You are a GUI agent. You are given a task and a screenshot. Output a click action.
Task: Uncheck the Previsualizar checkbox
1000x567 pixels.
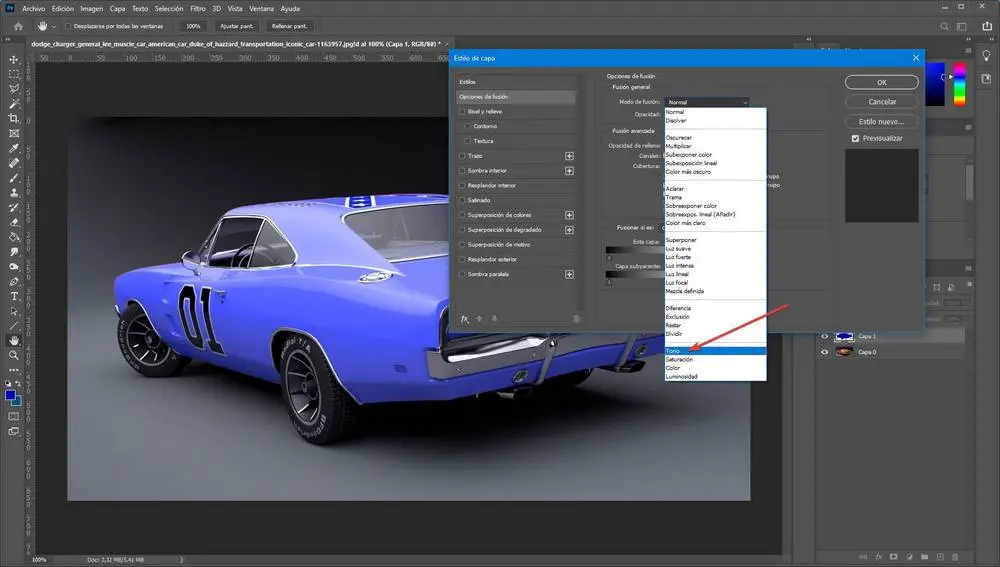[x=855, y=138]
